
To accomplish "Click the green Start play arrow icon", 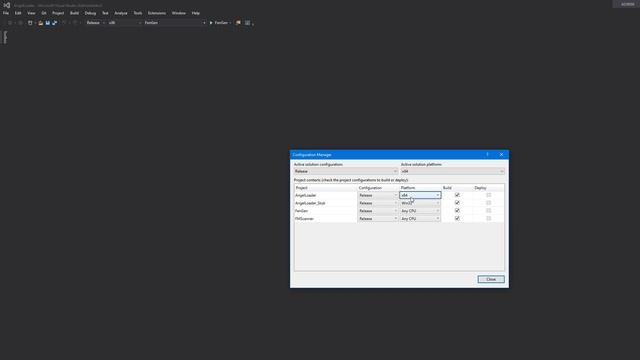I will [x=211, y=23].
